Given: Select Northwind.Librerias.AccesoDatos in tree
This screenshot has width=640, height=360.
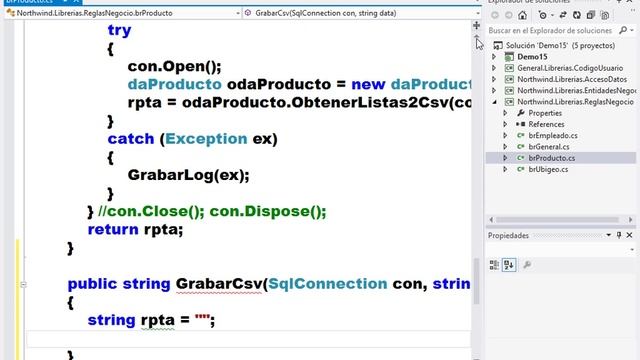Looking at the screenshot, I should 572,79.
